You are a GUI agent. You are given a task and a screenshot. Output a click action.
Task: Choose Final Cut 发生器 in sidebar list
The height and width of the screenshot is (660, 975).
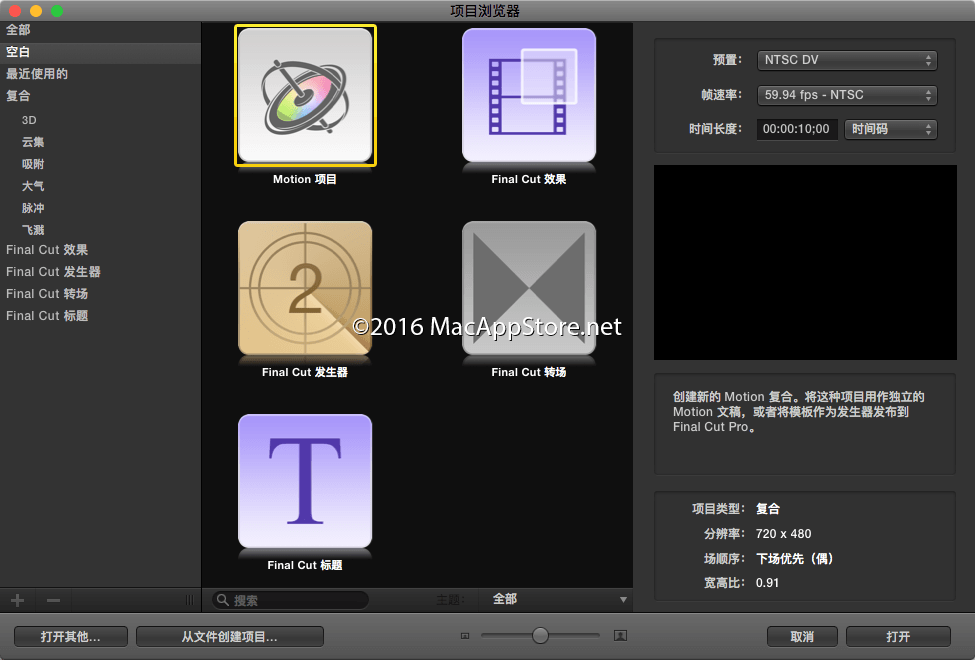click(x=53, y=272)
